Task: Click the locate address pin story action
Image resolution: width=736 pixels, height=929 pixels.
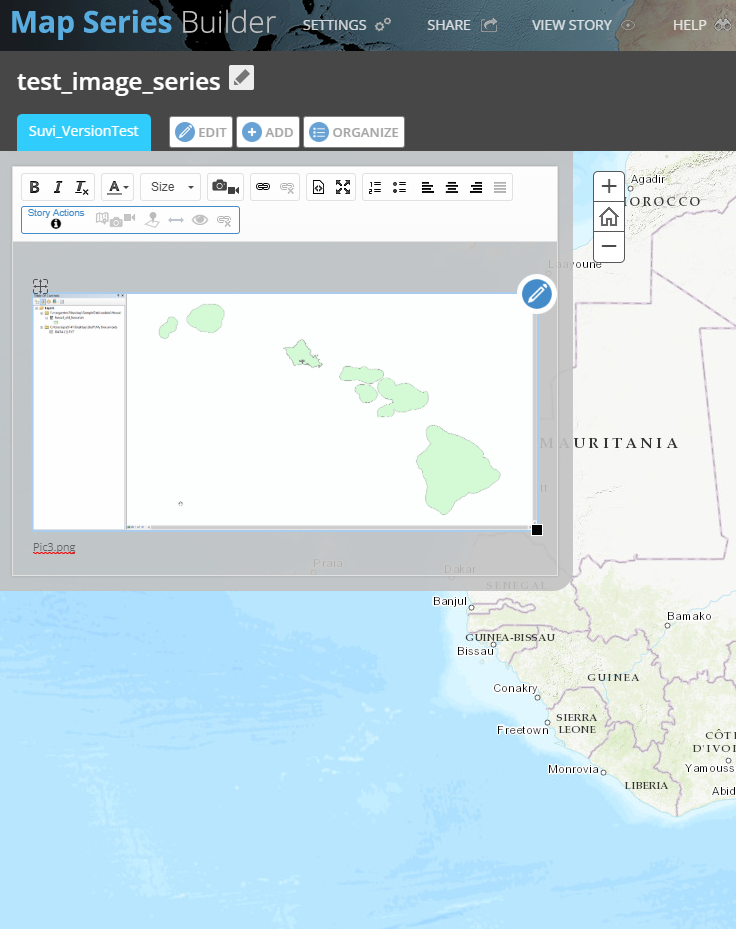Action: (x=152, y=220)
